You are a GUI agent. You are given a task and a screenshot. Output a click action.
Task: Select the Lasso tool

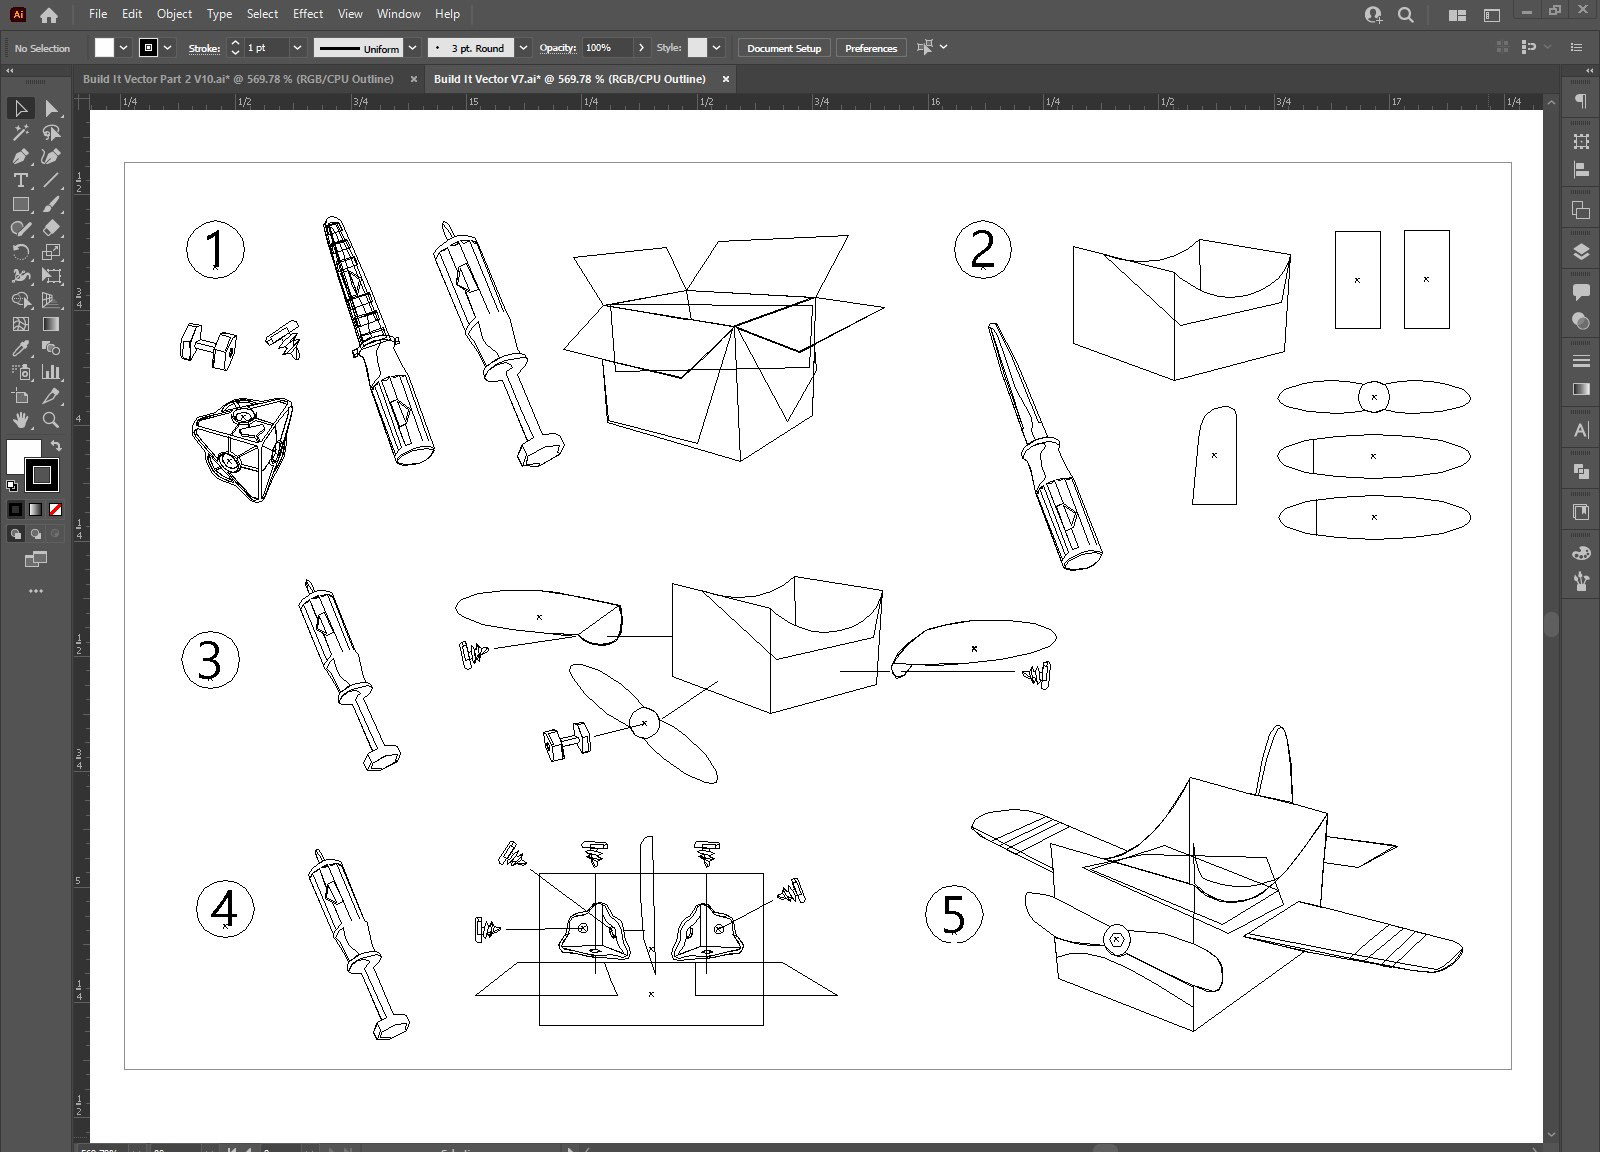coord(52,132)
